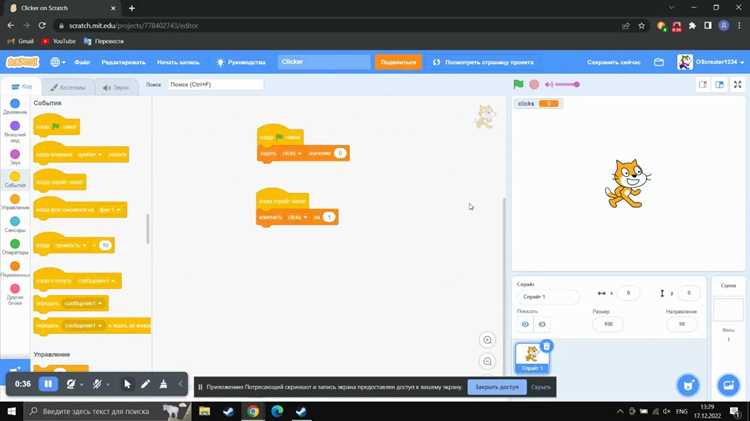Open Microsoft Edge from the taskbar
Viewport: 750px width, 421px height.
tap(277, 411)
